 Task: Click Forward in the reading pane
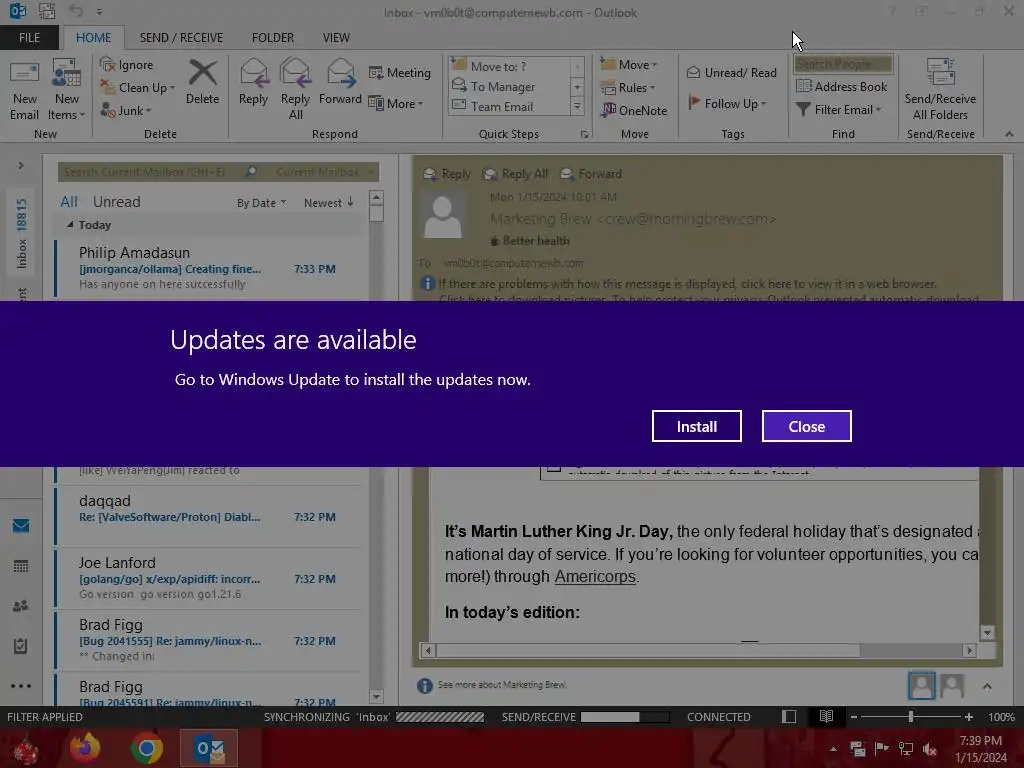(591, 174)
